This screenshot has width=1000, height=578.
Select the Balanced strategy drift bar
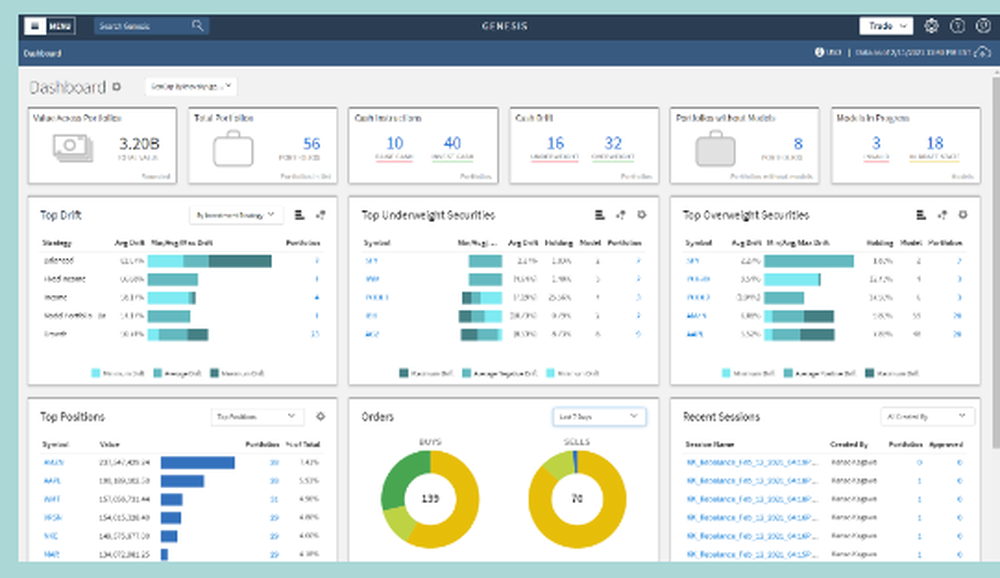pyautogui.click(x=210, y=261)
